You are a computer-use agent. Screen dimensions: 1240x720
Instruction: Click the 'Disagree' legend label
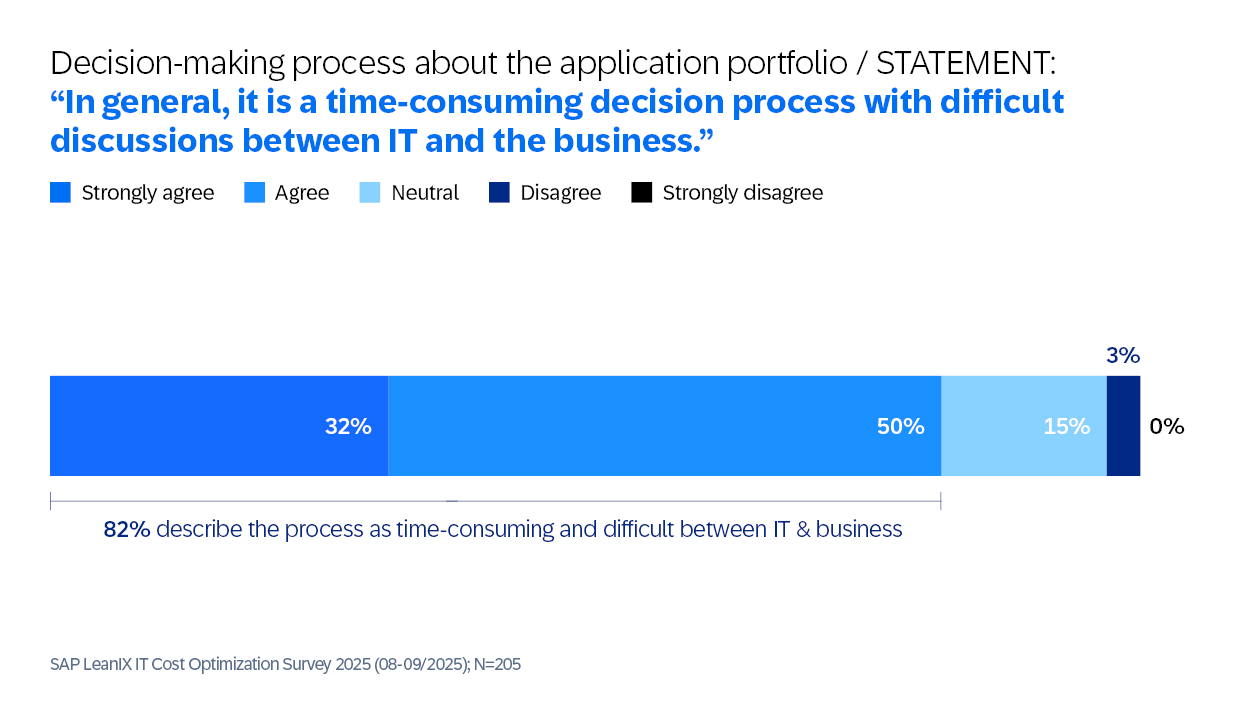coord(561,193)
